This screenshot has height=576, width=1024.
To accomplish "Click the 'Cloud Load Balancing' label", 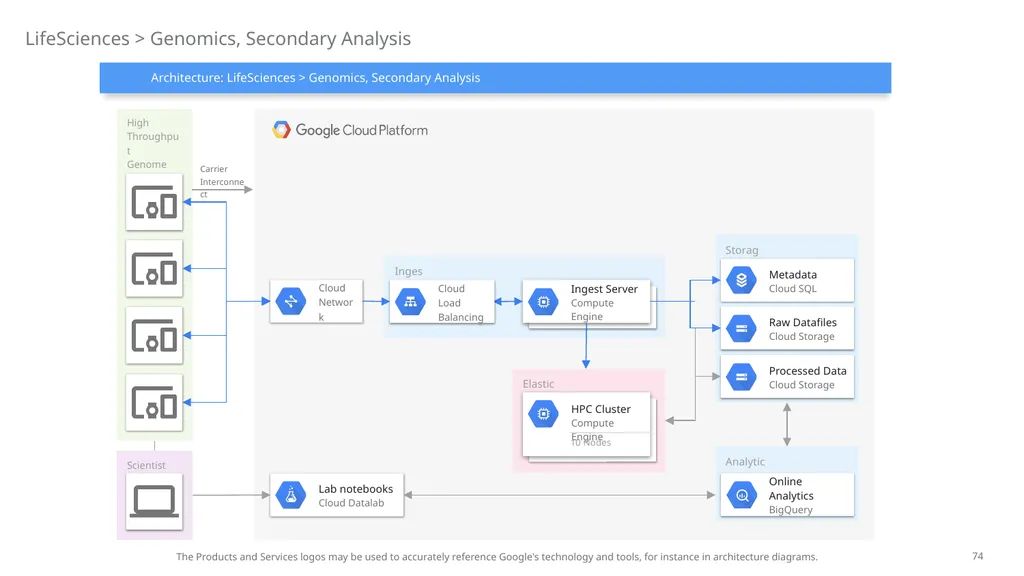I will [x=460, y=302].
